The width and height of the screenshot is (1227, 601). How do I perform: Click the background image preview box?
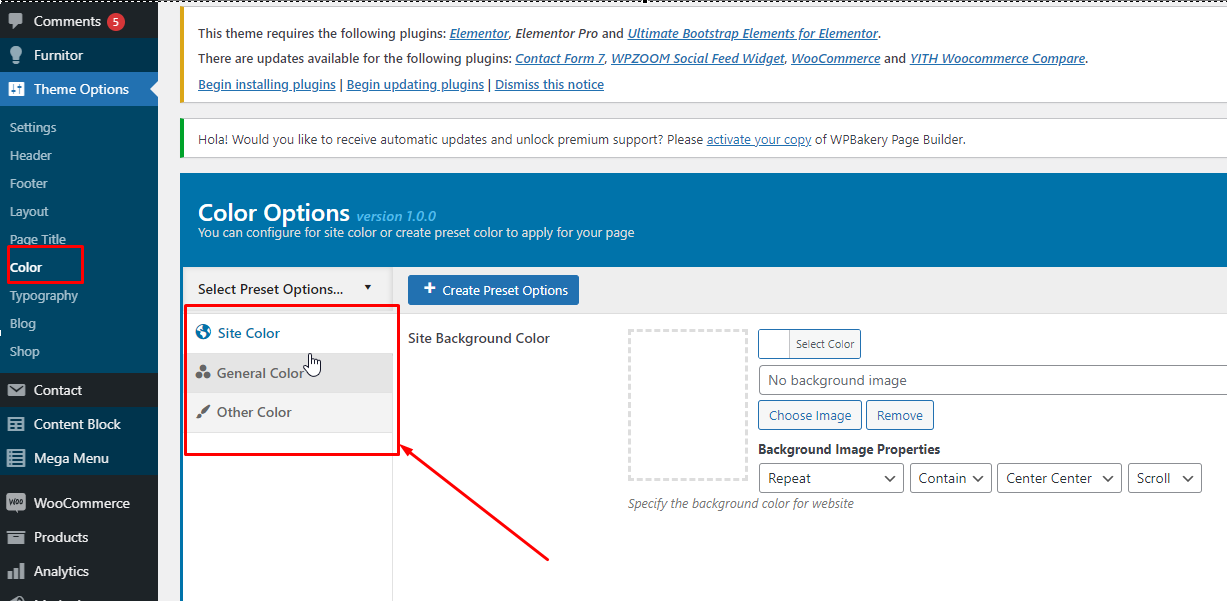pyautogui.click(x=688, y=405)
